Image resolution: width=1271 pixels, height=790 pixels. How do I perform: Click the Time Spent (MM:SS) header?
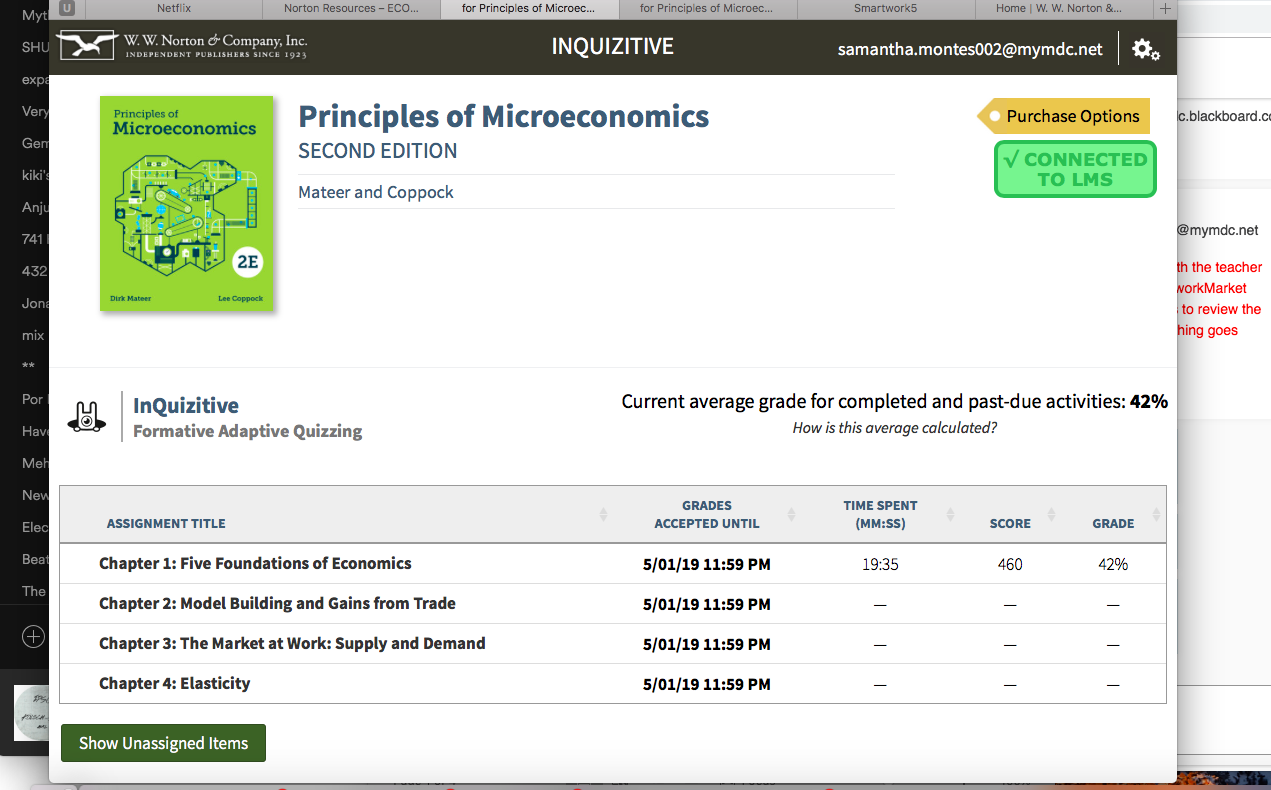pos(880,514)
